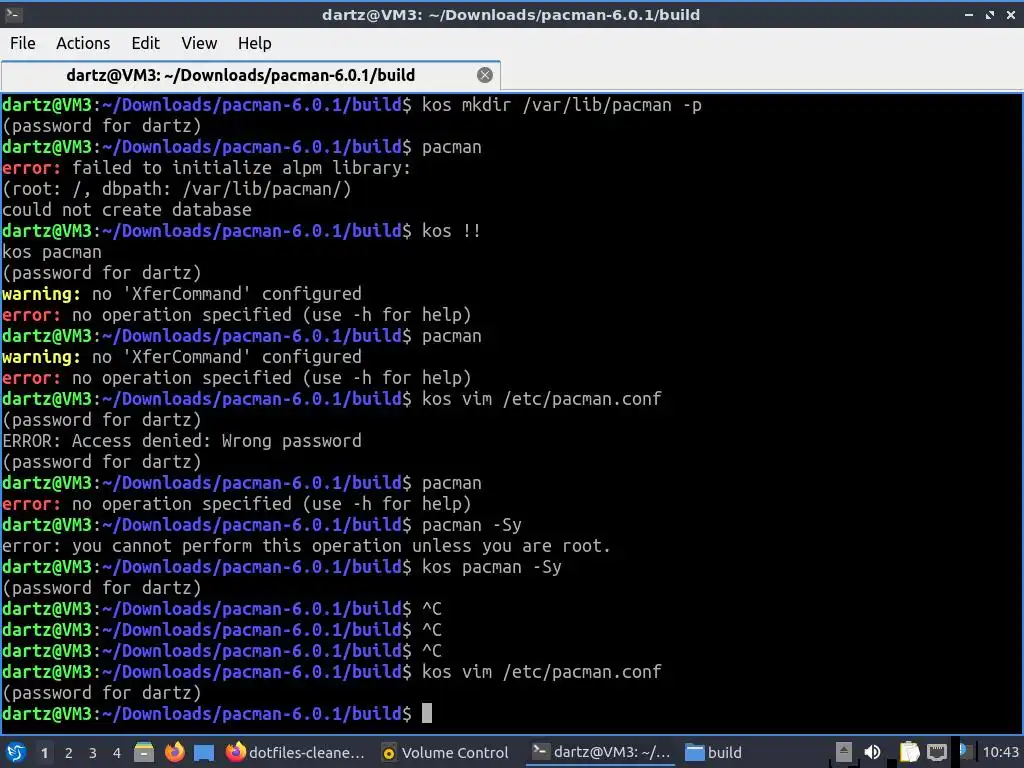Switch to the dartz@VM3 terminal taskbar entry
Viewport: 1024px width, 768px height.
pos(601,752)
